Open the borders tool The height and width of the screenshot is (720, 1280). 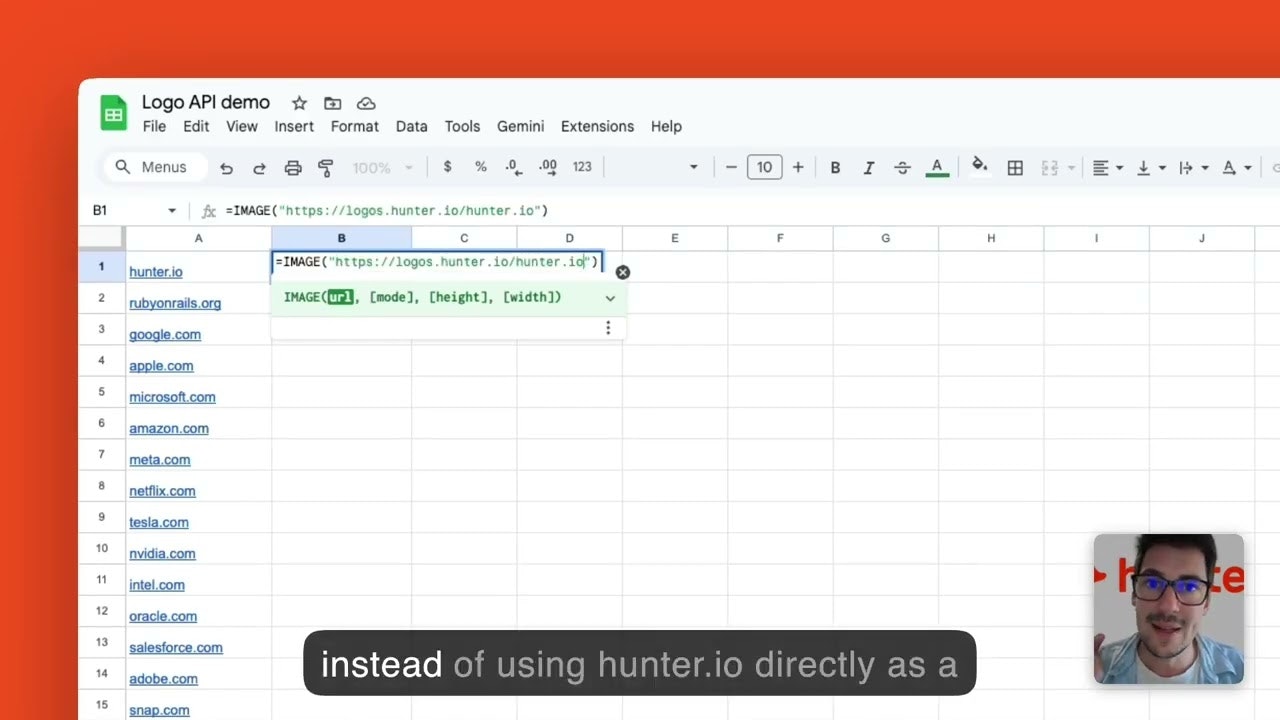click(1015, 168)
